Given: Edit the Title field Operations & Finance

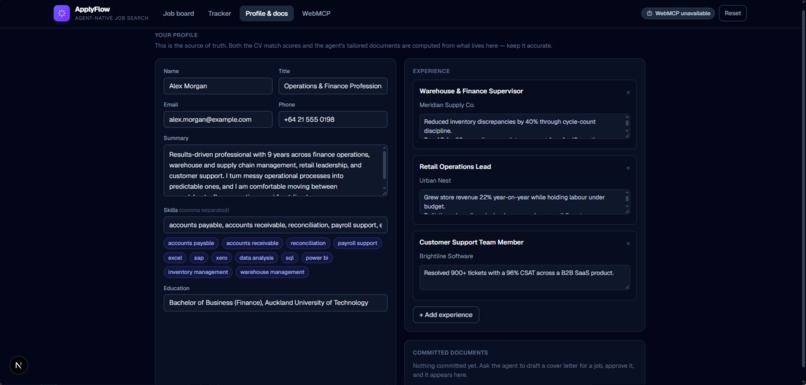Looking at the screenshot, I should coord(333,86).
